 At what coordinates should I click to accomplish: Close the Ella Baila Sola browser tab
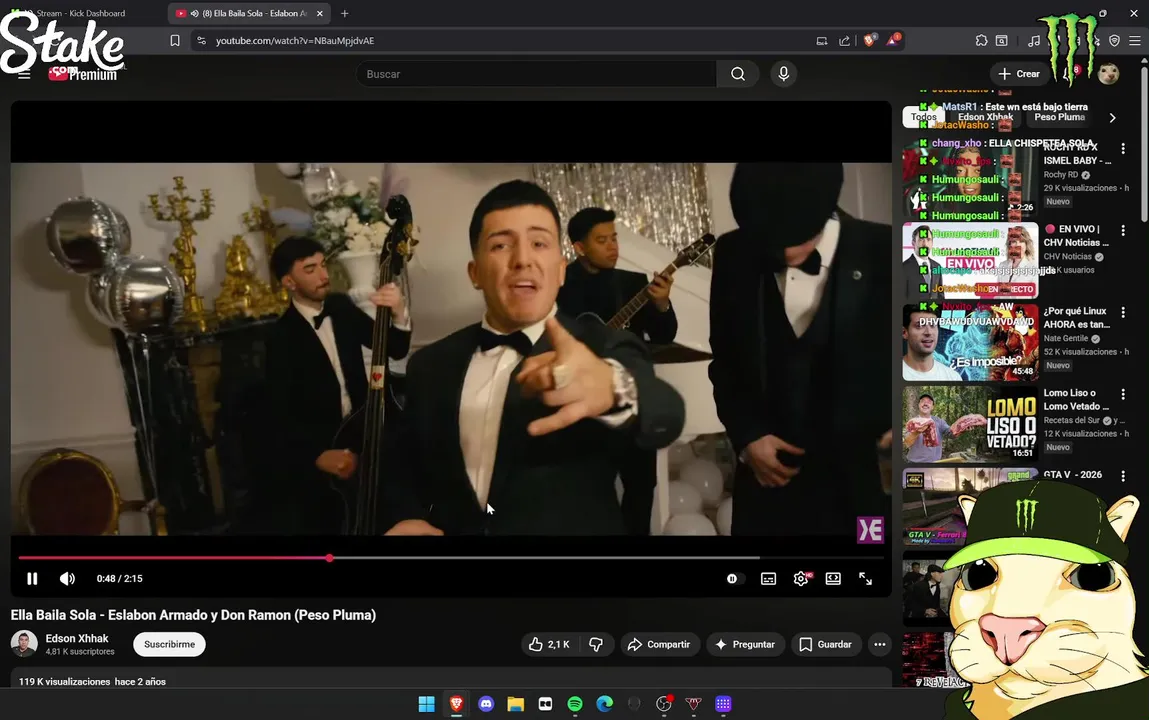click(x=319, y=13)
